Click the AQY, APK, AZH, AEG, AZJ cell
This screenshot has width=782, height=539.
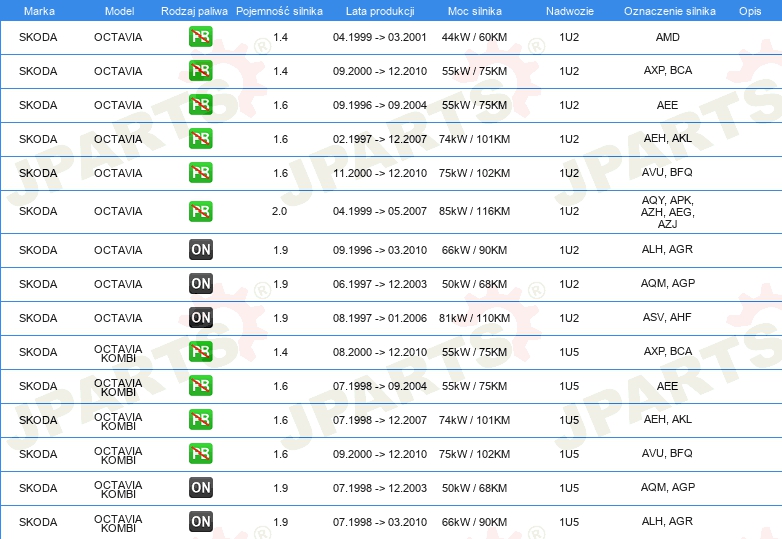pos(668,212)
